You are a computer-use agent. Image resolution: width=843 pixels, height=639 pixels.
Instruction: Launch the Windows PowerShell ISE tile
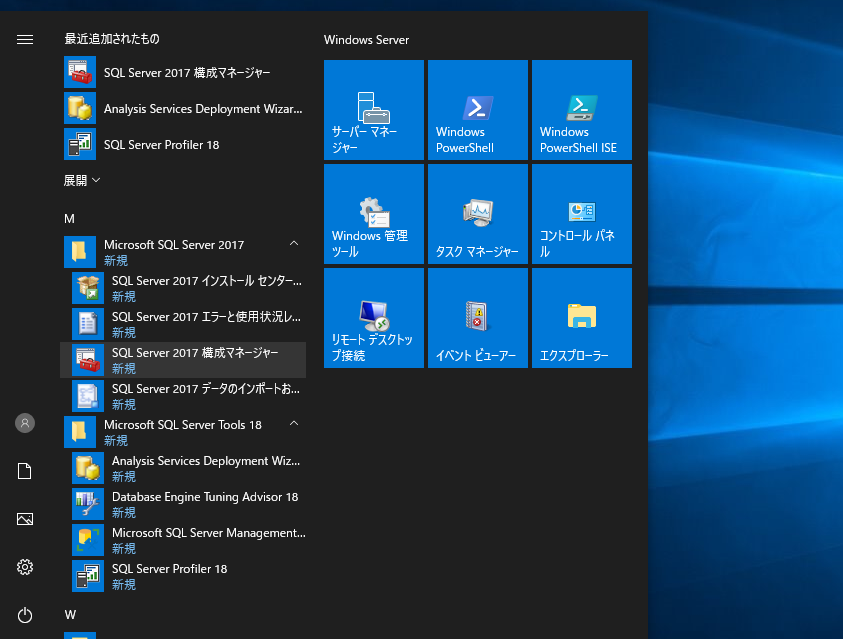(x=582, y=110)
